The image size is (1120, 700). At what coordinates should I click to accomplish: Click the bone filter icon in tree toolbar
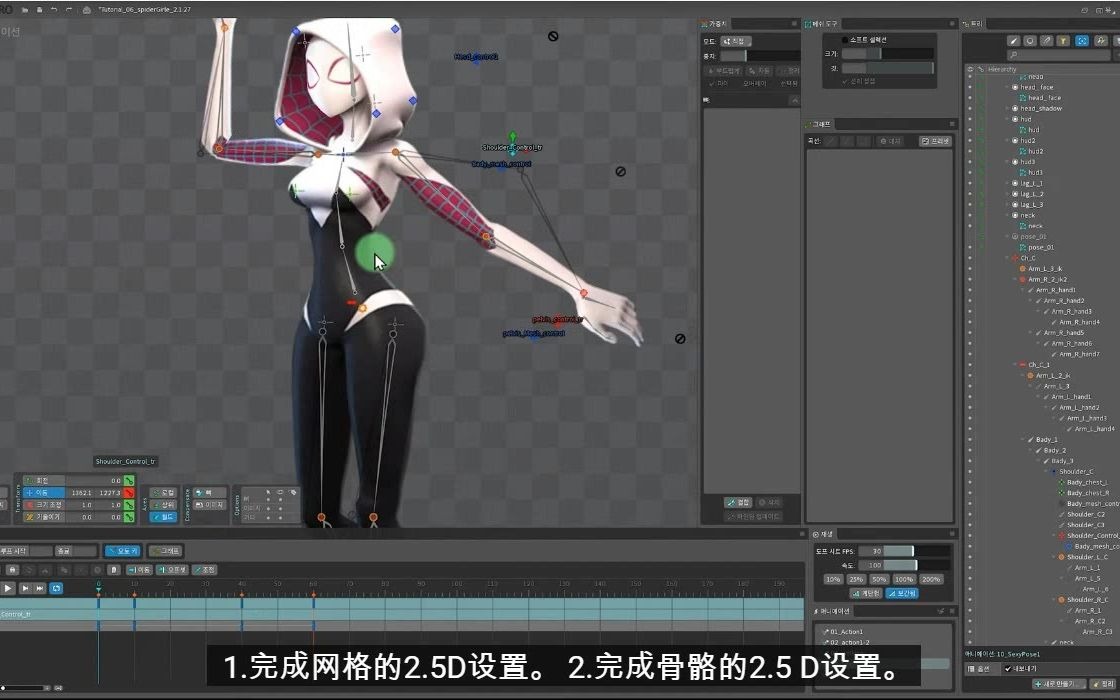tap(1047, 41)
